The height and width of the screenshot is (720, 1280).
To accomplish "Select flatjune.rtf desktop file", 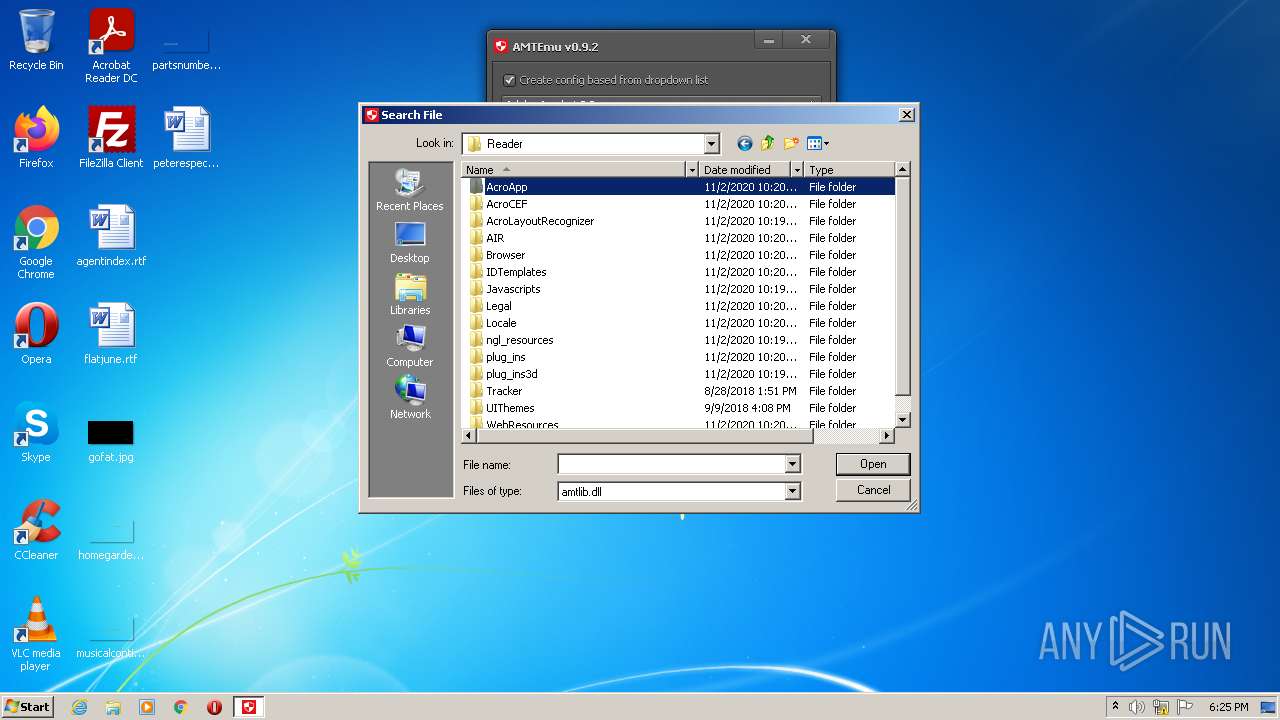I will pos(111,333).
